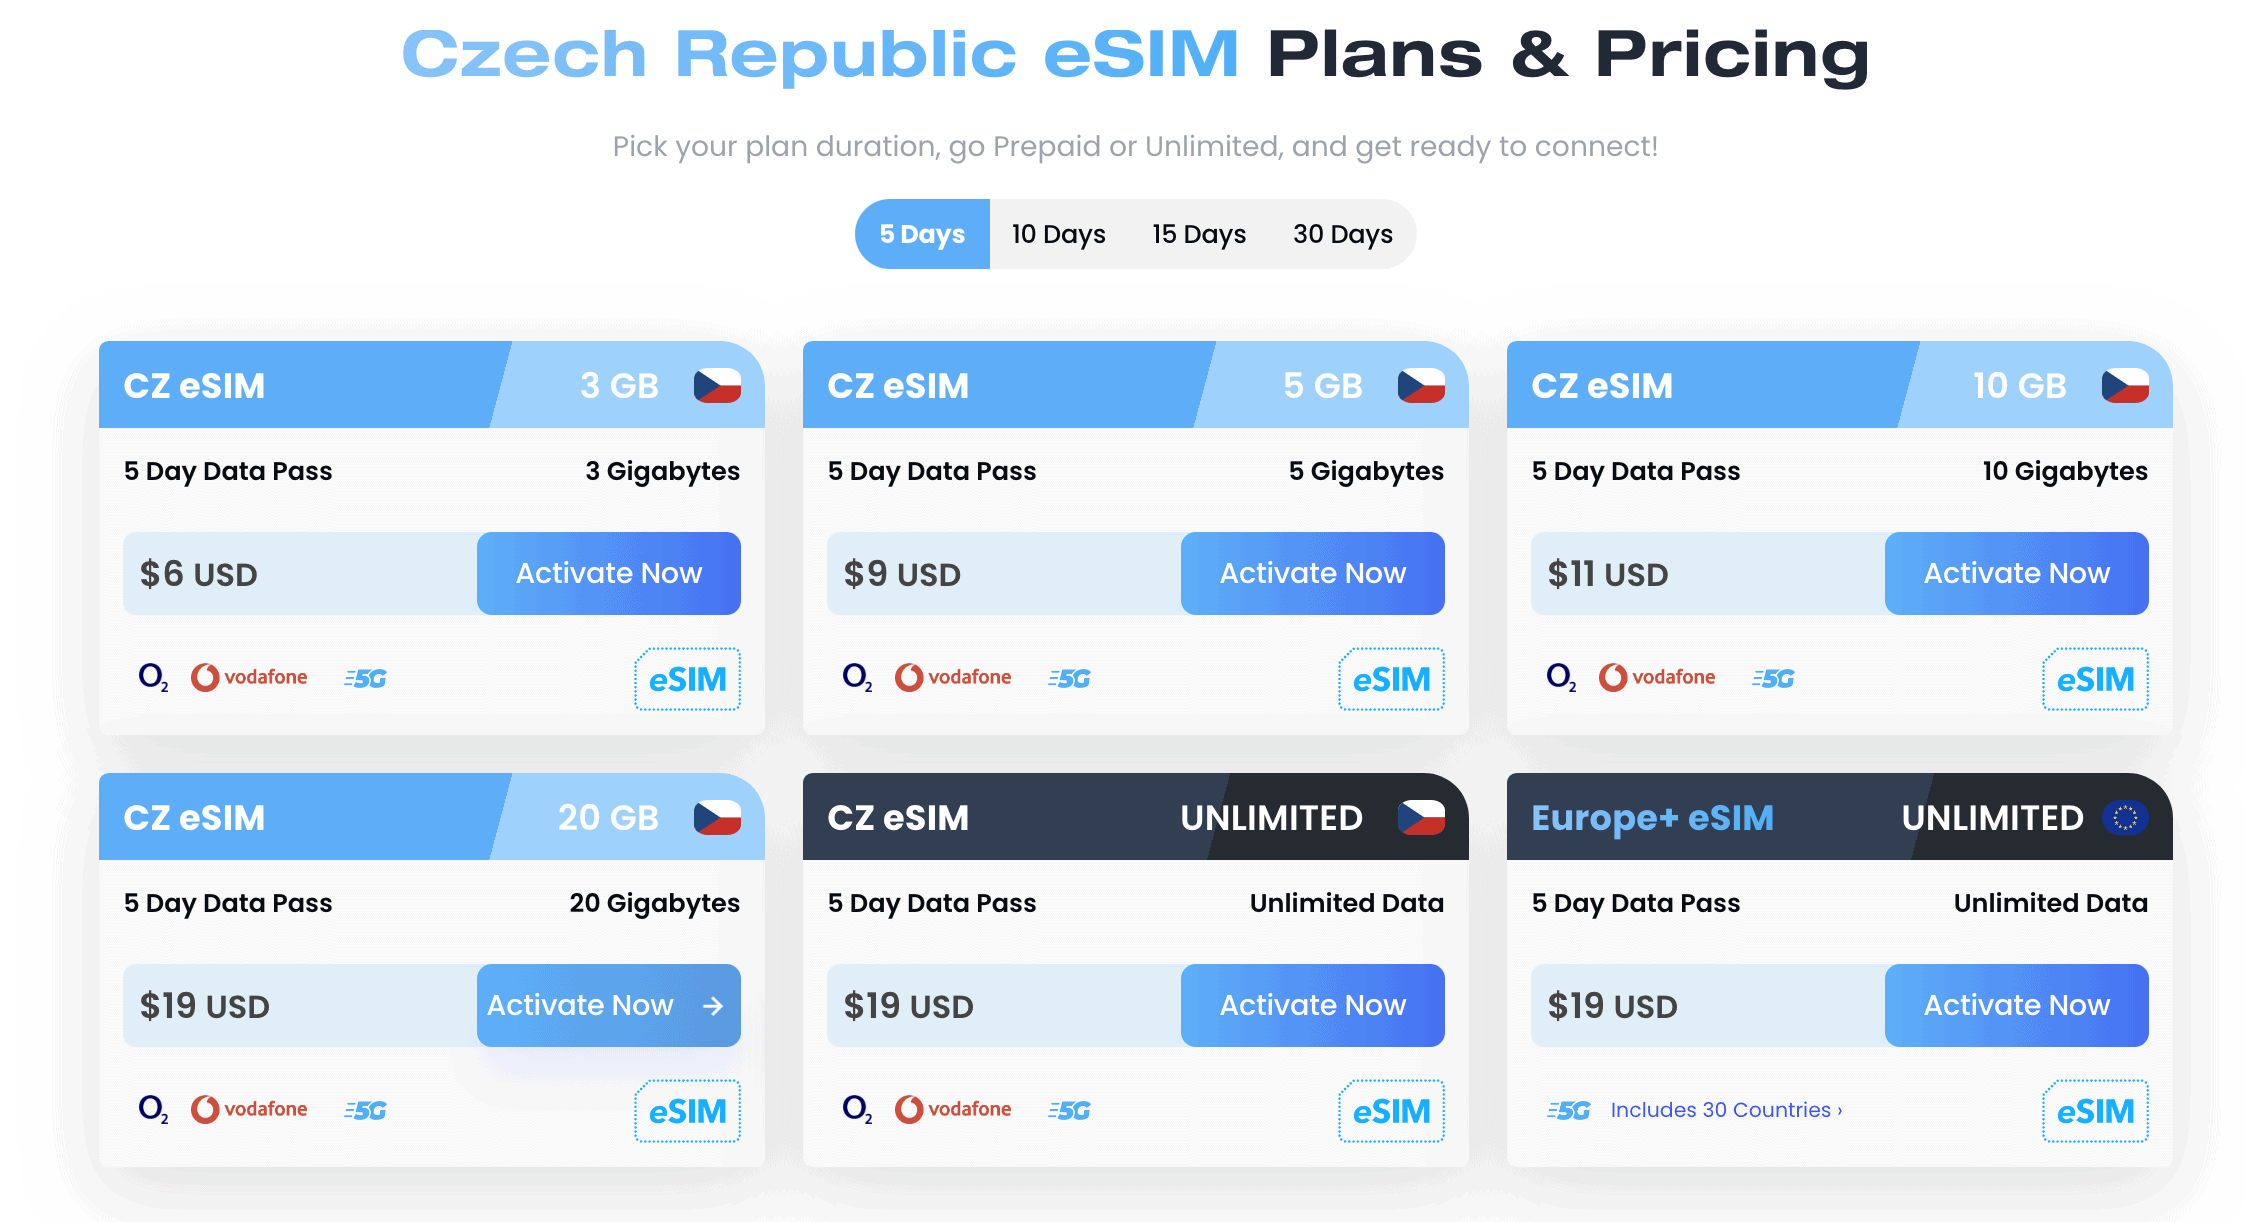This screenshot has width=2246, height=1222.
Task: Click the 5G icon on the 10 GB plan
Action: pos(1772,678)
